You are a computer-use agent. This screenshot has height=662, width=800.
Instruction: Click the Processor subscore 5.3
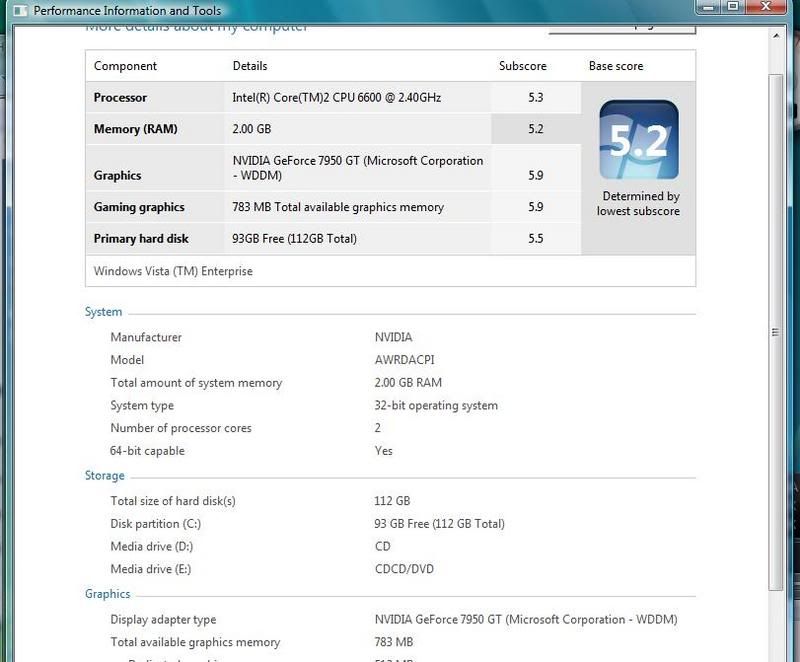click(536, 97)
